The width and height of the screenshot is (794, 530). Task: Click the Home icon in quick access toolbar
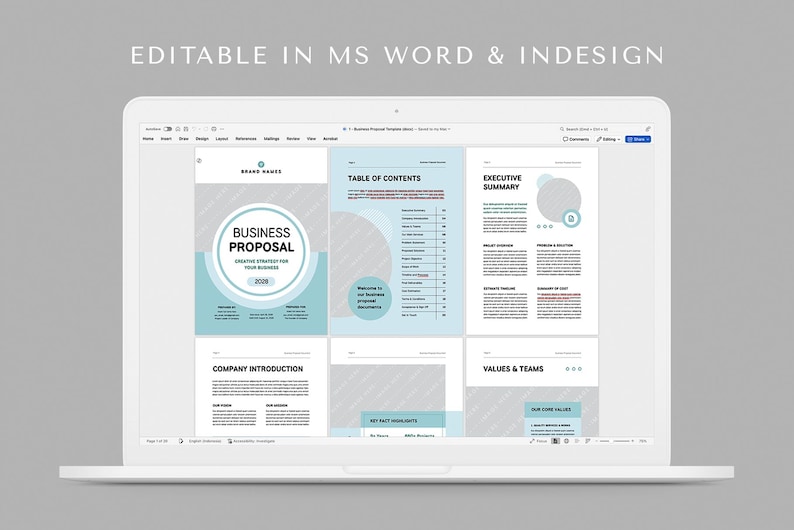[x=178, y=129]
